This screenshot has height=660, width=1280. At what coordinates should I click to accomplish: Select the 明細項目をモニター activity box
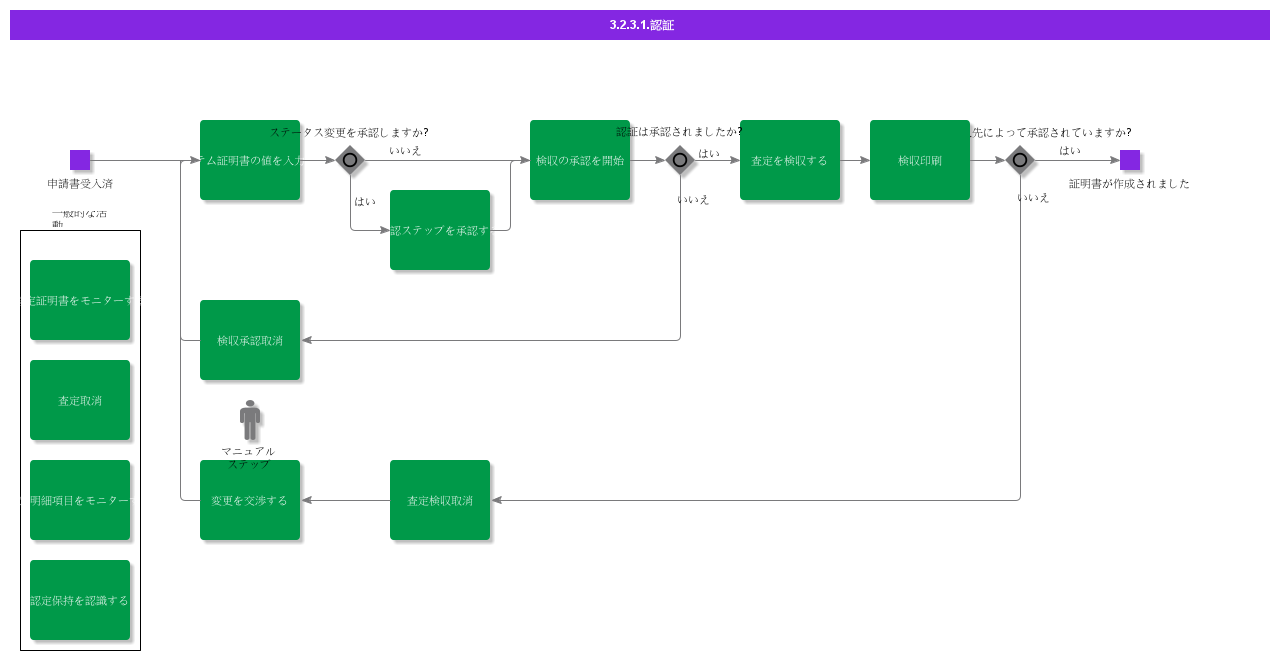[80, 500]
